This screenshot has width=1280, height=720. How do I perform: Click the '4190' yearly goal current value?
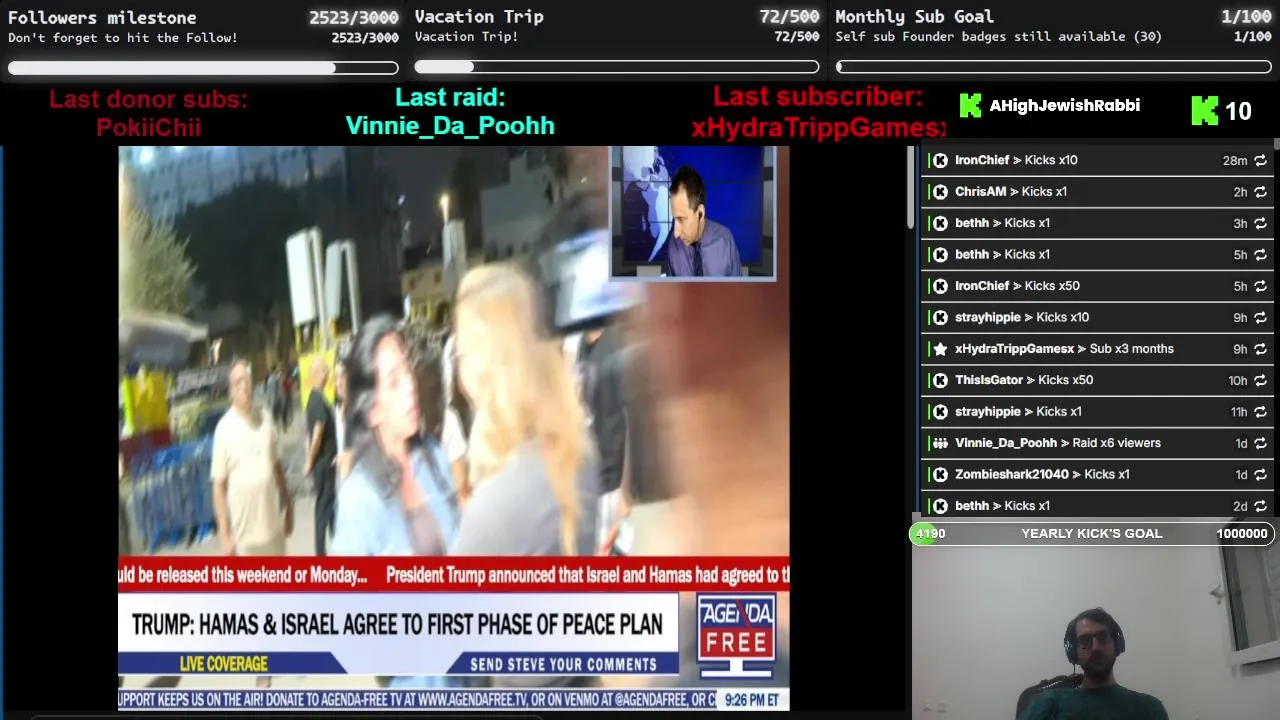[x=930, y=534]
